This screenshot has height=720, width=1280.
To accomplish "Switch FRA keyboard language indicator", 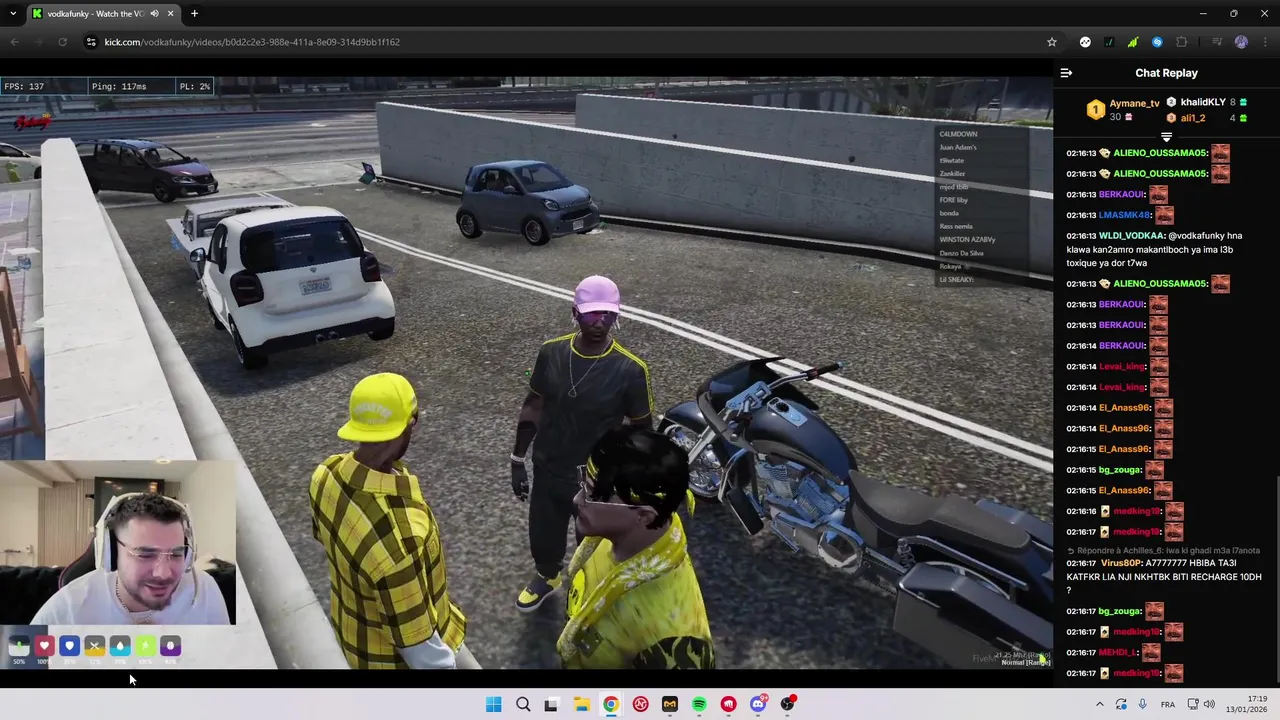I will click(x=1168, y=705).
